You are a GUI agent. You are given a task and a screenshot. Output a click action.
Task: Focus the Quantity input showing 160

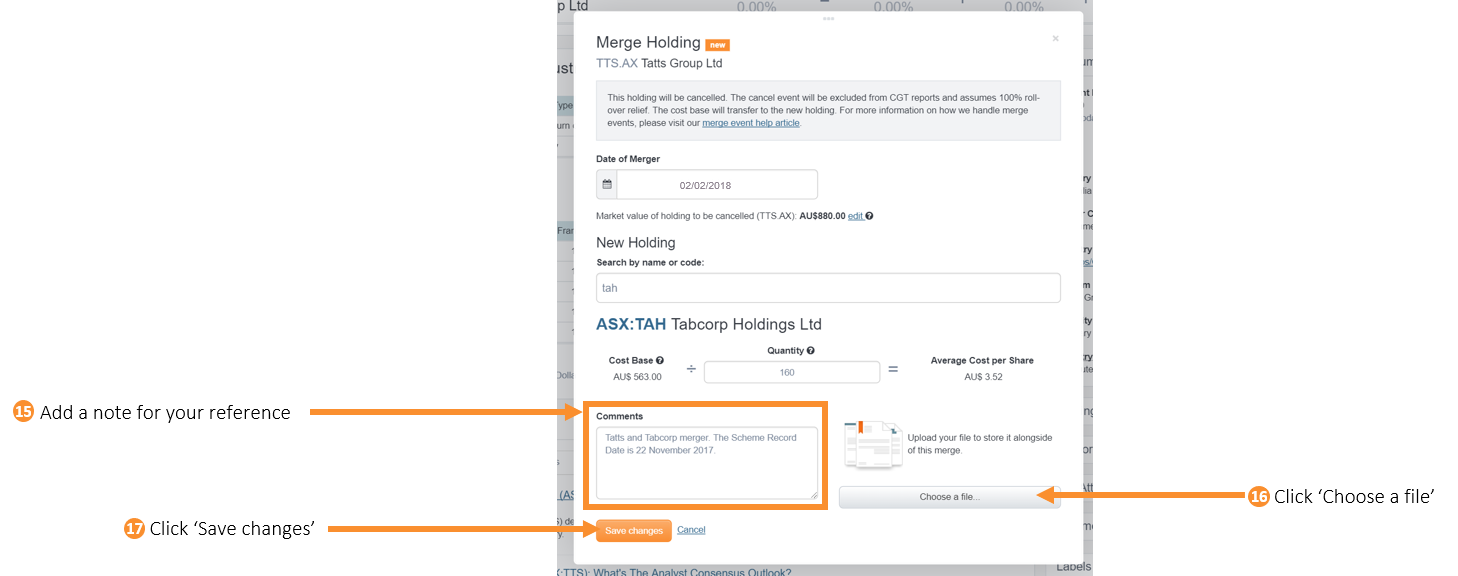792,372
